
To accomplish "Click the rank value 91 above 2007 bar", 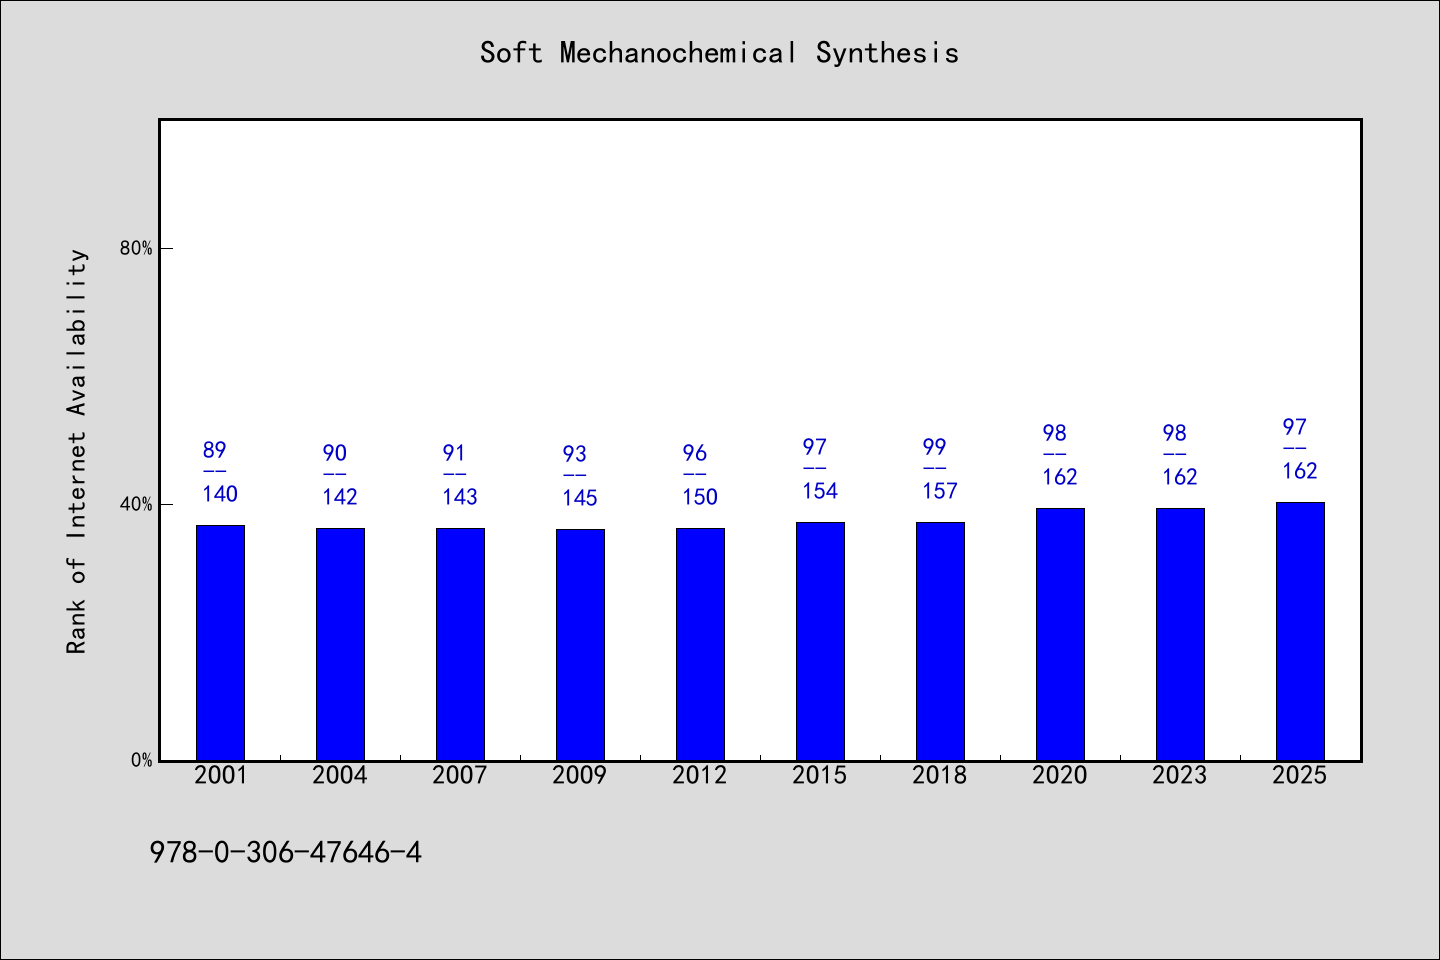I will click(455, 453).
